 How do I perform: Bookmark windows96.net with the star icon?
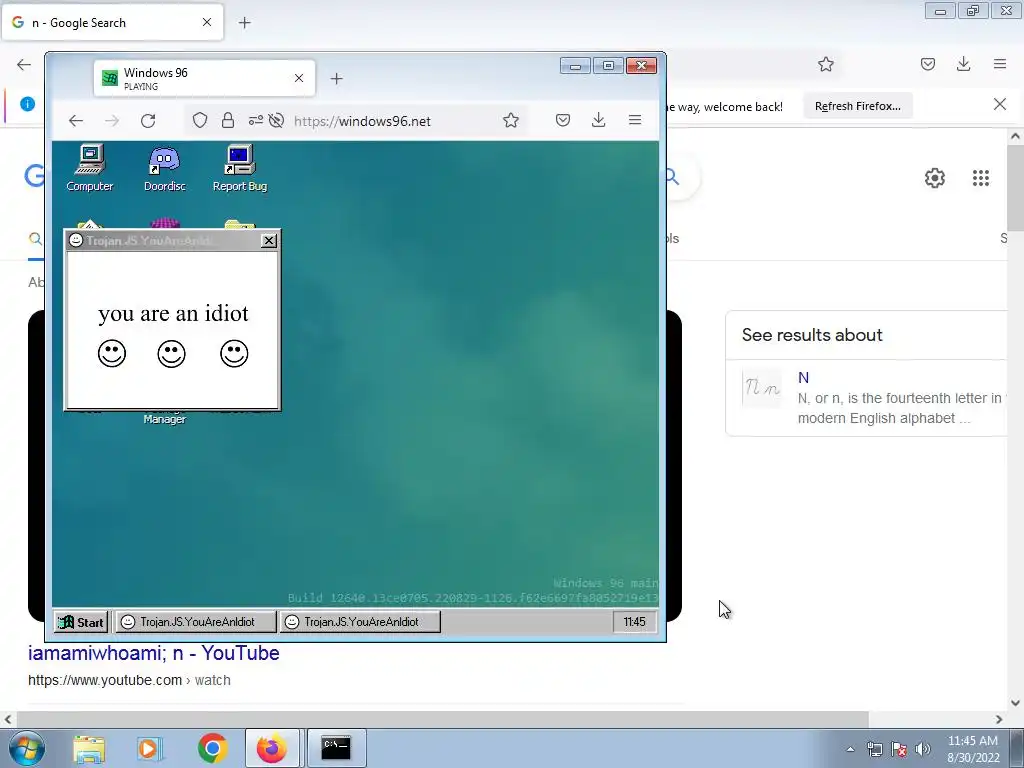(x=511, y=120)
